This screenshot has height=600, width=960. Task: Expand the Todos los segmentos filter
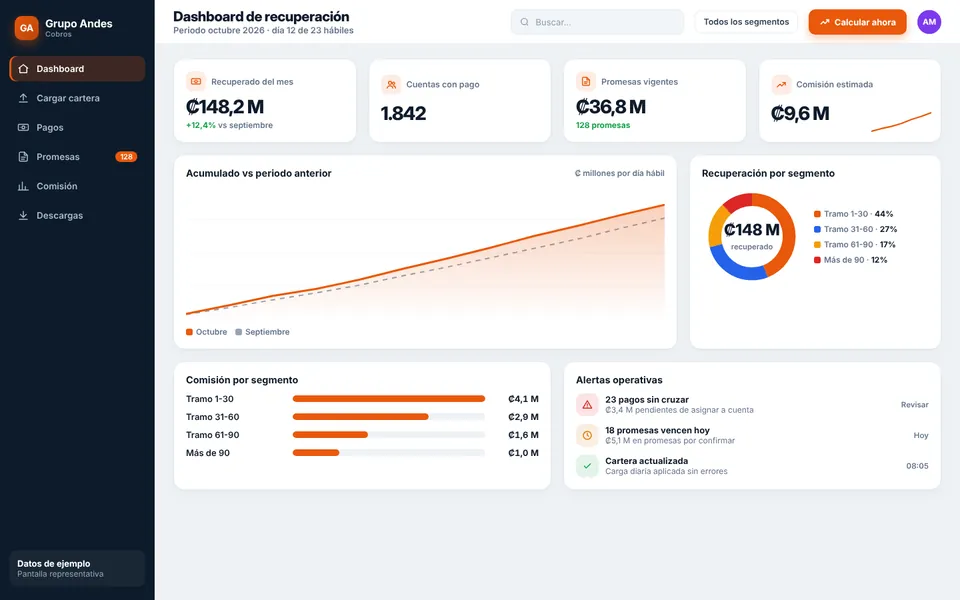(746, 22)
